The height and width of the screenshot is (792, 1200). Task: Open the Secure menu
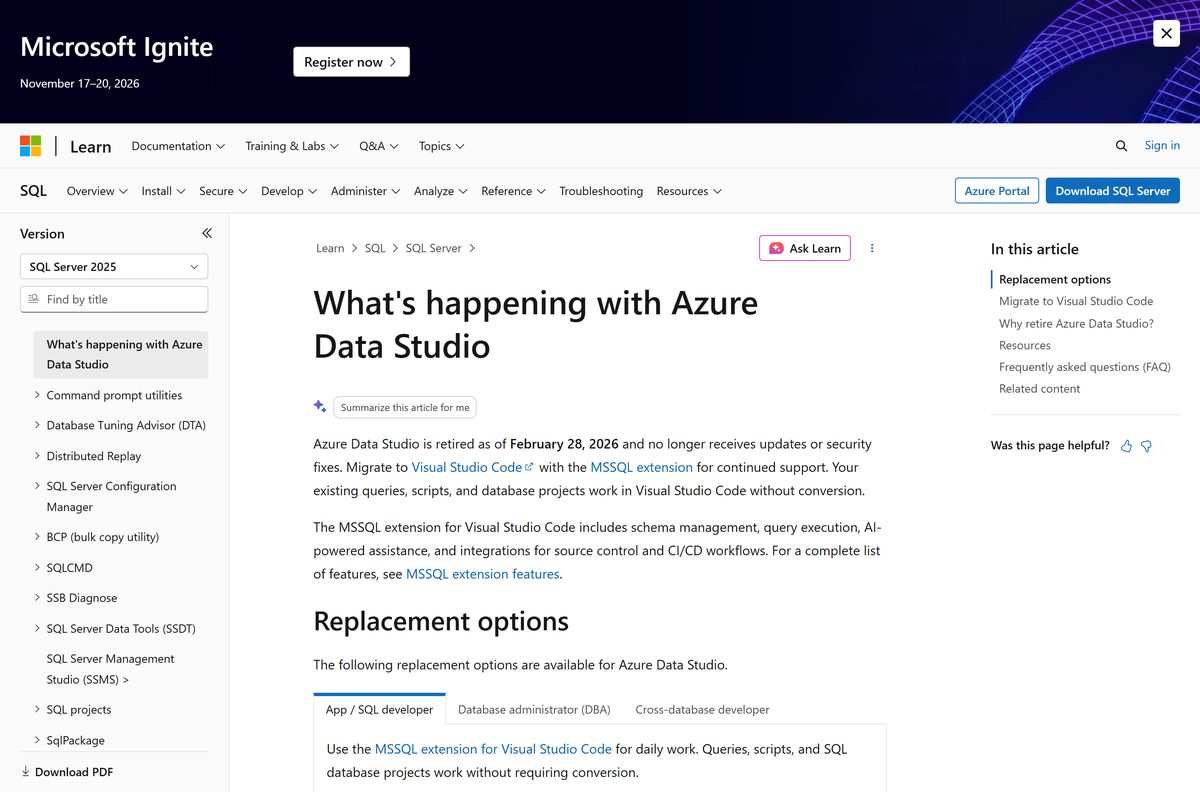click(223, 191)
